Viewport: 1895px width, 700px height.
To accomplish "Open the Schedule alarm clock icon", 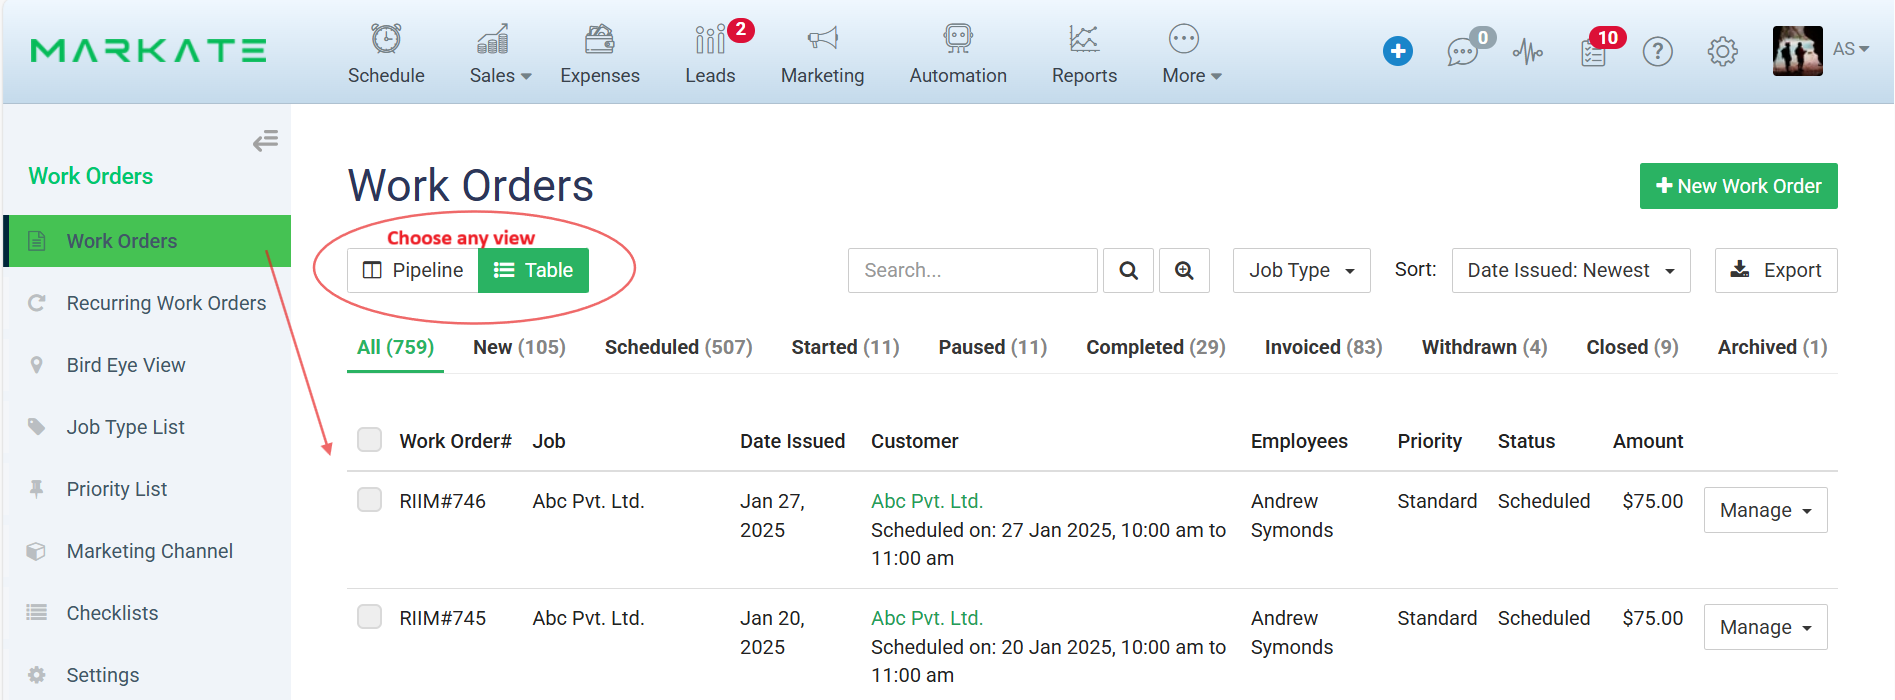I will (386, 39).
